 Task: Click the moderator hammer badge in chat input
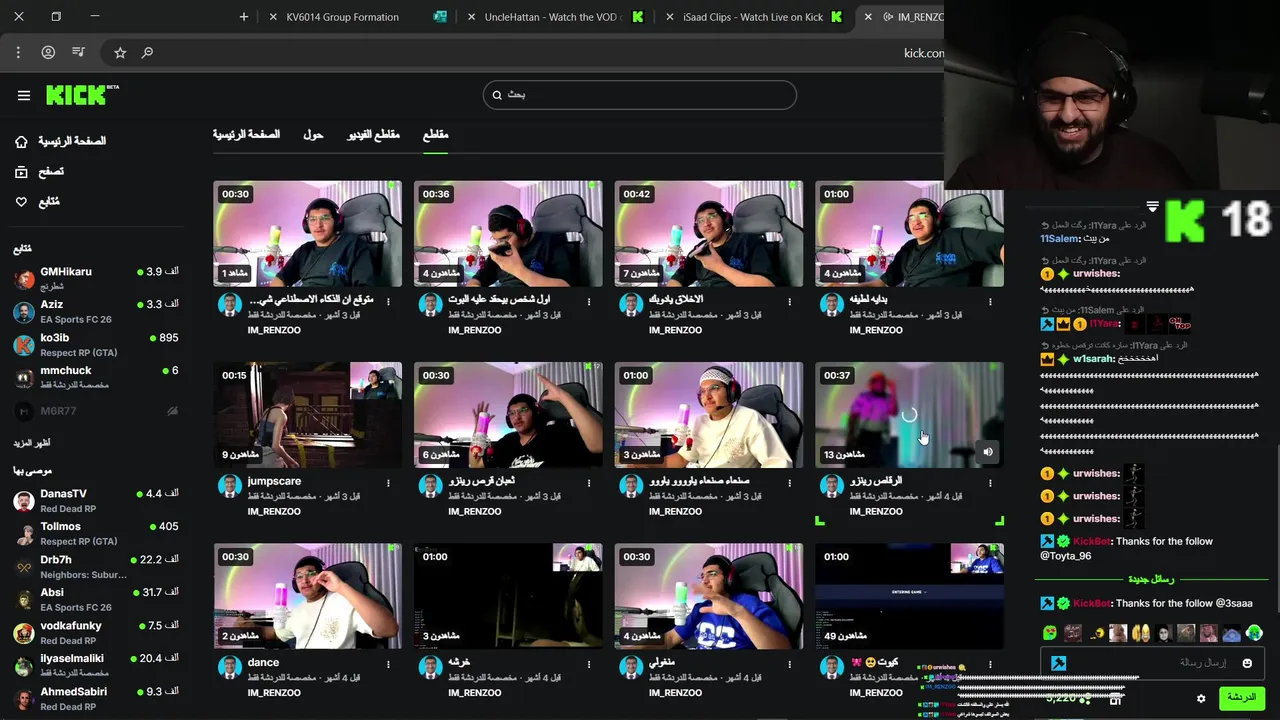point(1058,663)
